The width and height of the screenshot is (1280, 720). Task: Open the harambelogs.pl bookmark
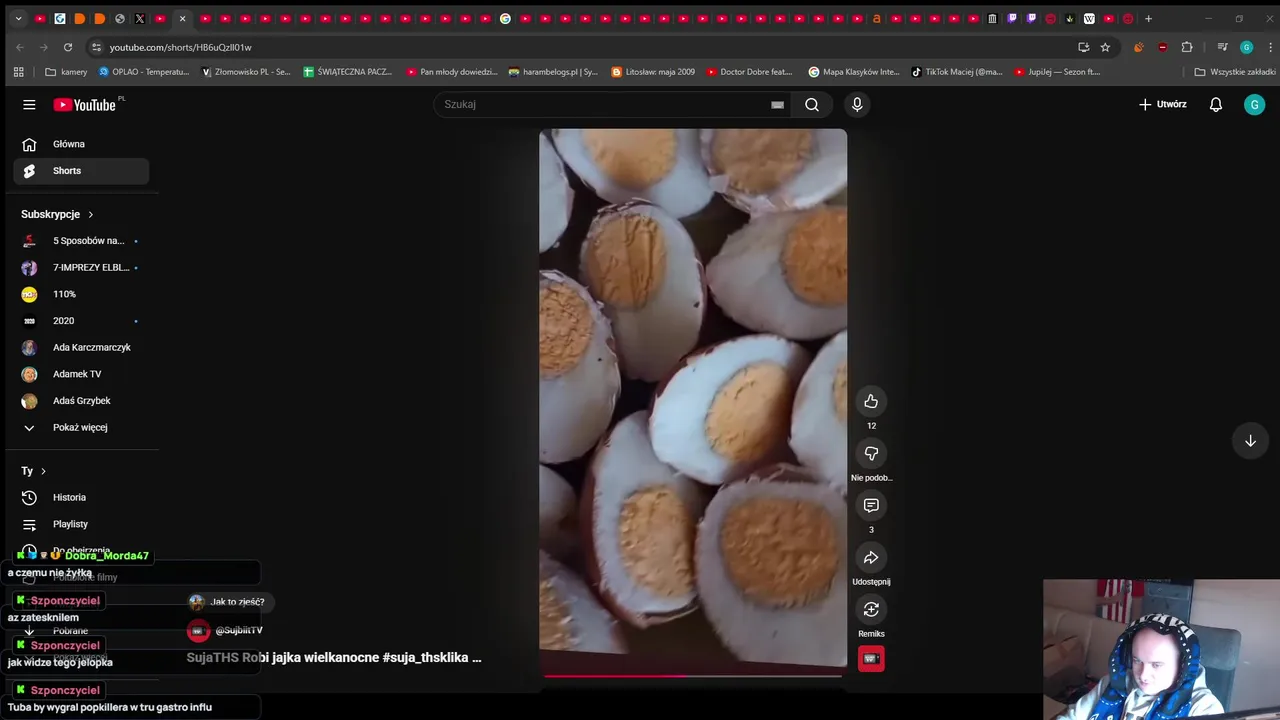(553, 72)
